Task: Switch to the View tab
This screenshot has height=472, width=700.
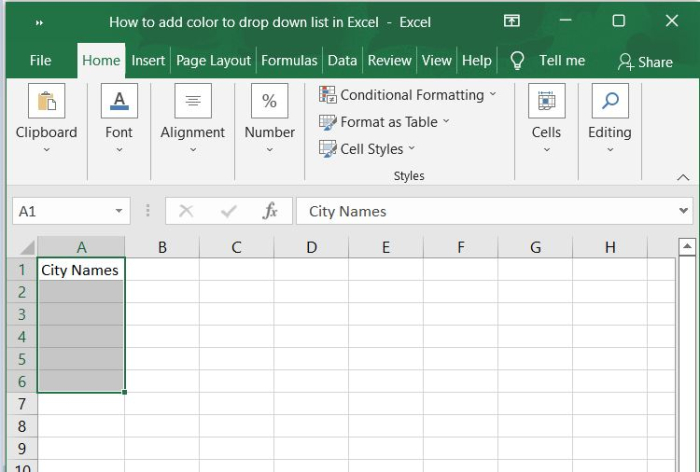Action: click(437, 60)
